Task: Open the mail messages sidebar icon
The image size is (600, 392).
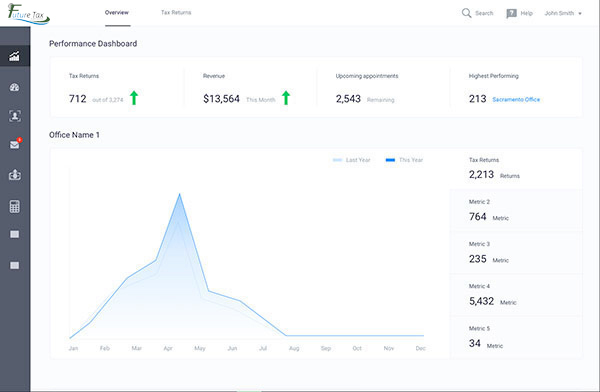Action: (x=15, y=145)
